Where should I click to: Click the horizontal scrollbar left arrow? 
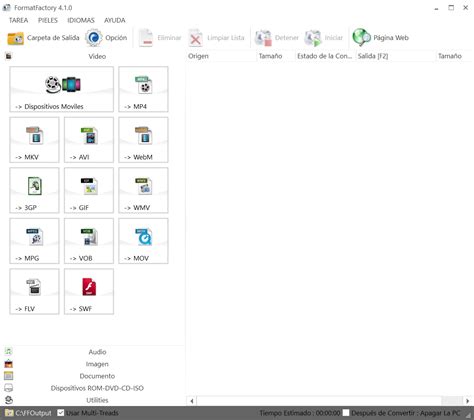(x=192, y=401)
